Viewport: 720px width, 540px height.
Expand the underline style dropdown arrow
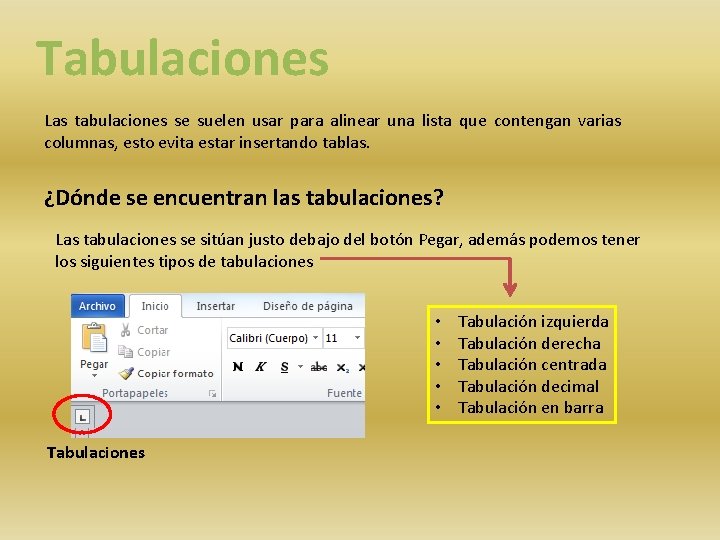pos(300,366)
